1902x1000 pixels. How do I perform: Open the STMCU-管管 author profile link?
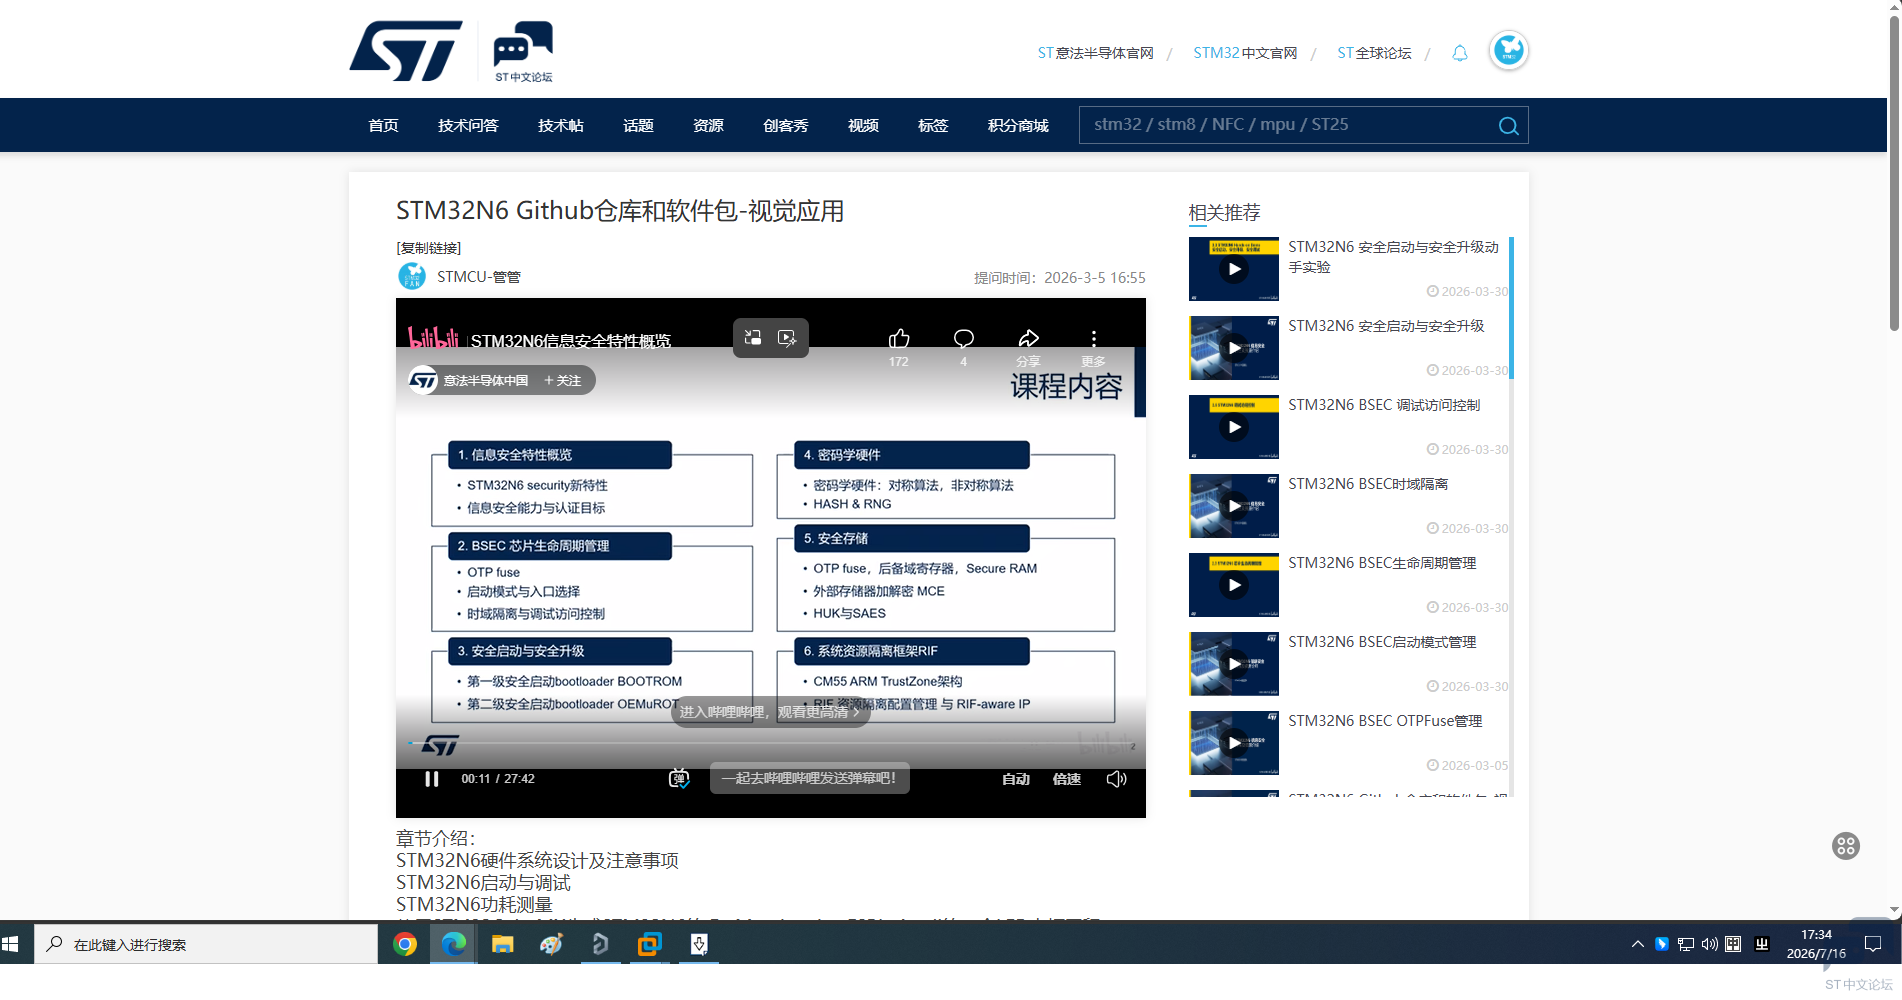click(x=479, y=277)
